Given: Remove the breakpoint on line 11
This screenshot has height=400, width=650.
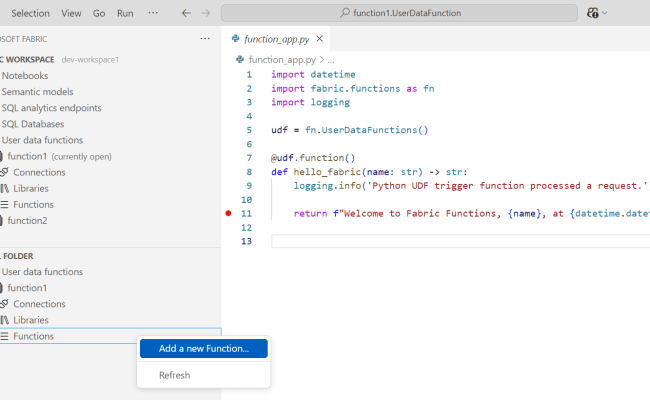Looking at the screenshot, I should pos(228,213).
